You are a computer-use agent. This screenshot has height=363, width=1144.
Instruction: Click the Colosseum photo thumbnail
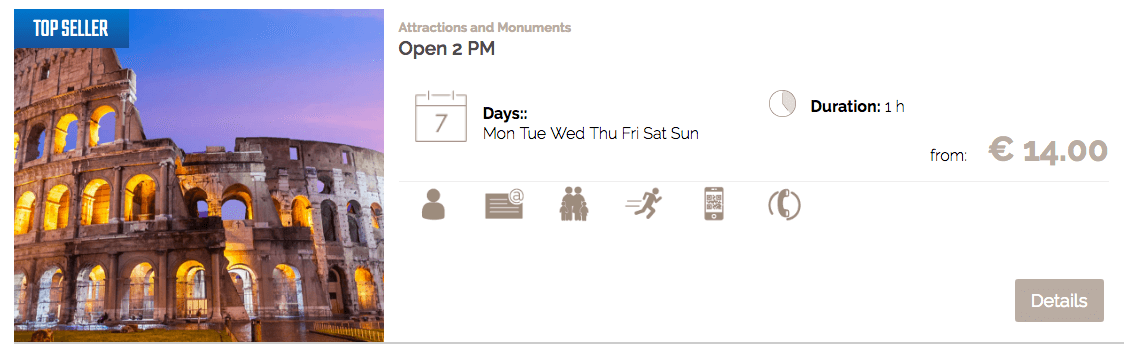(x=198, y=176)
